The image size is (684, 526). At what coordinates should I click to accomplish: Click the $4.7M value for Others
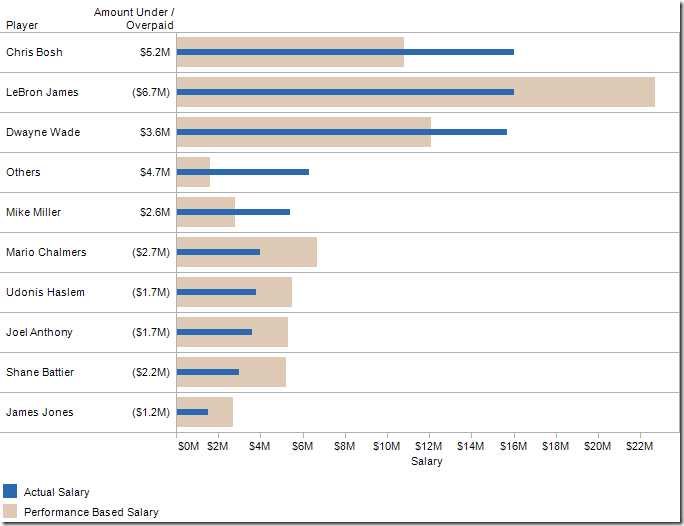pyautogui.click(x=155, y=172)
